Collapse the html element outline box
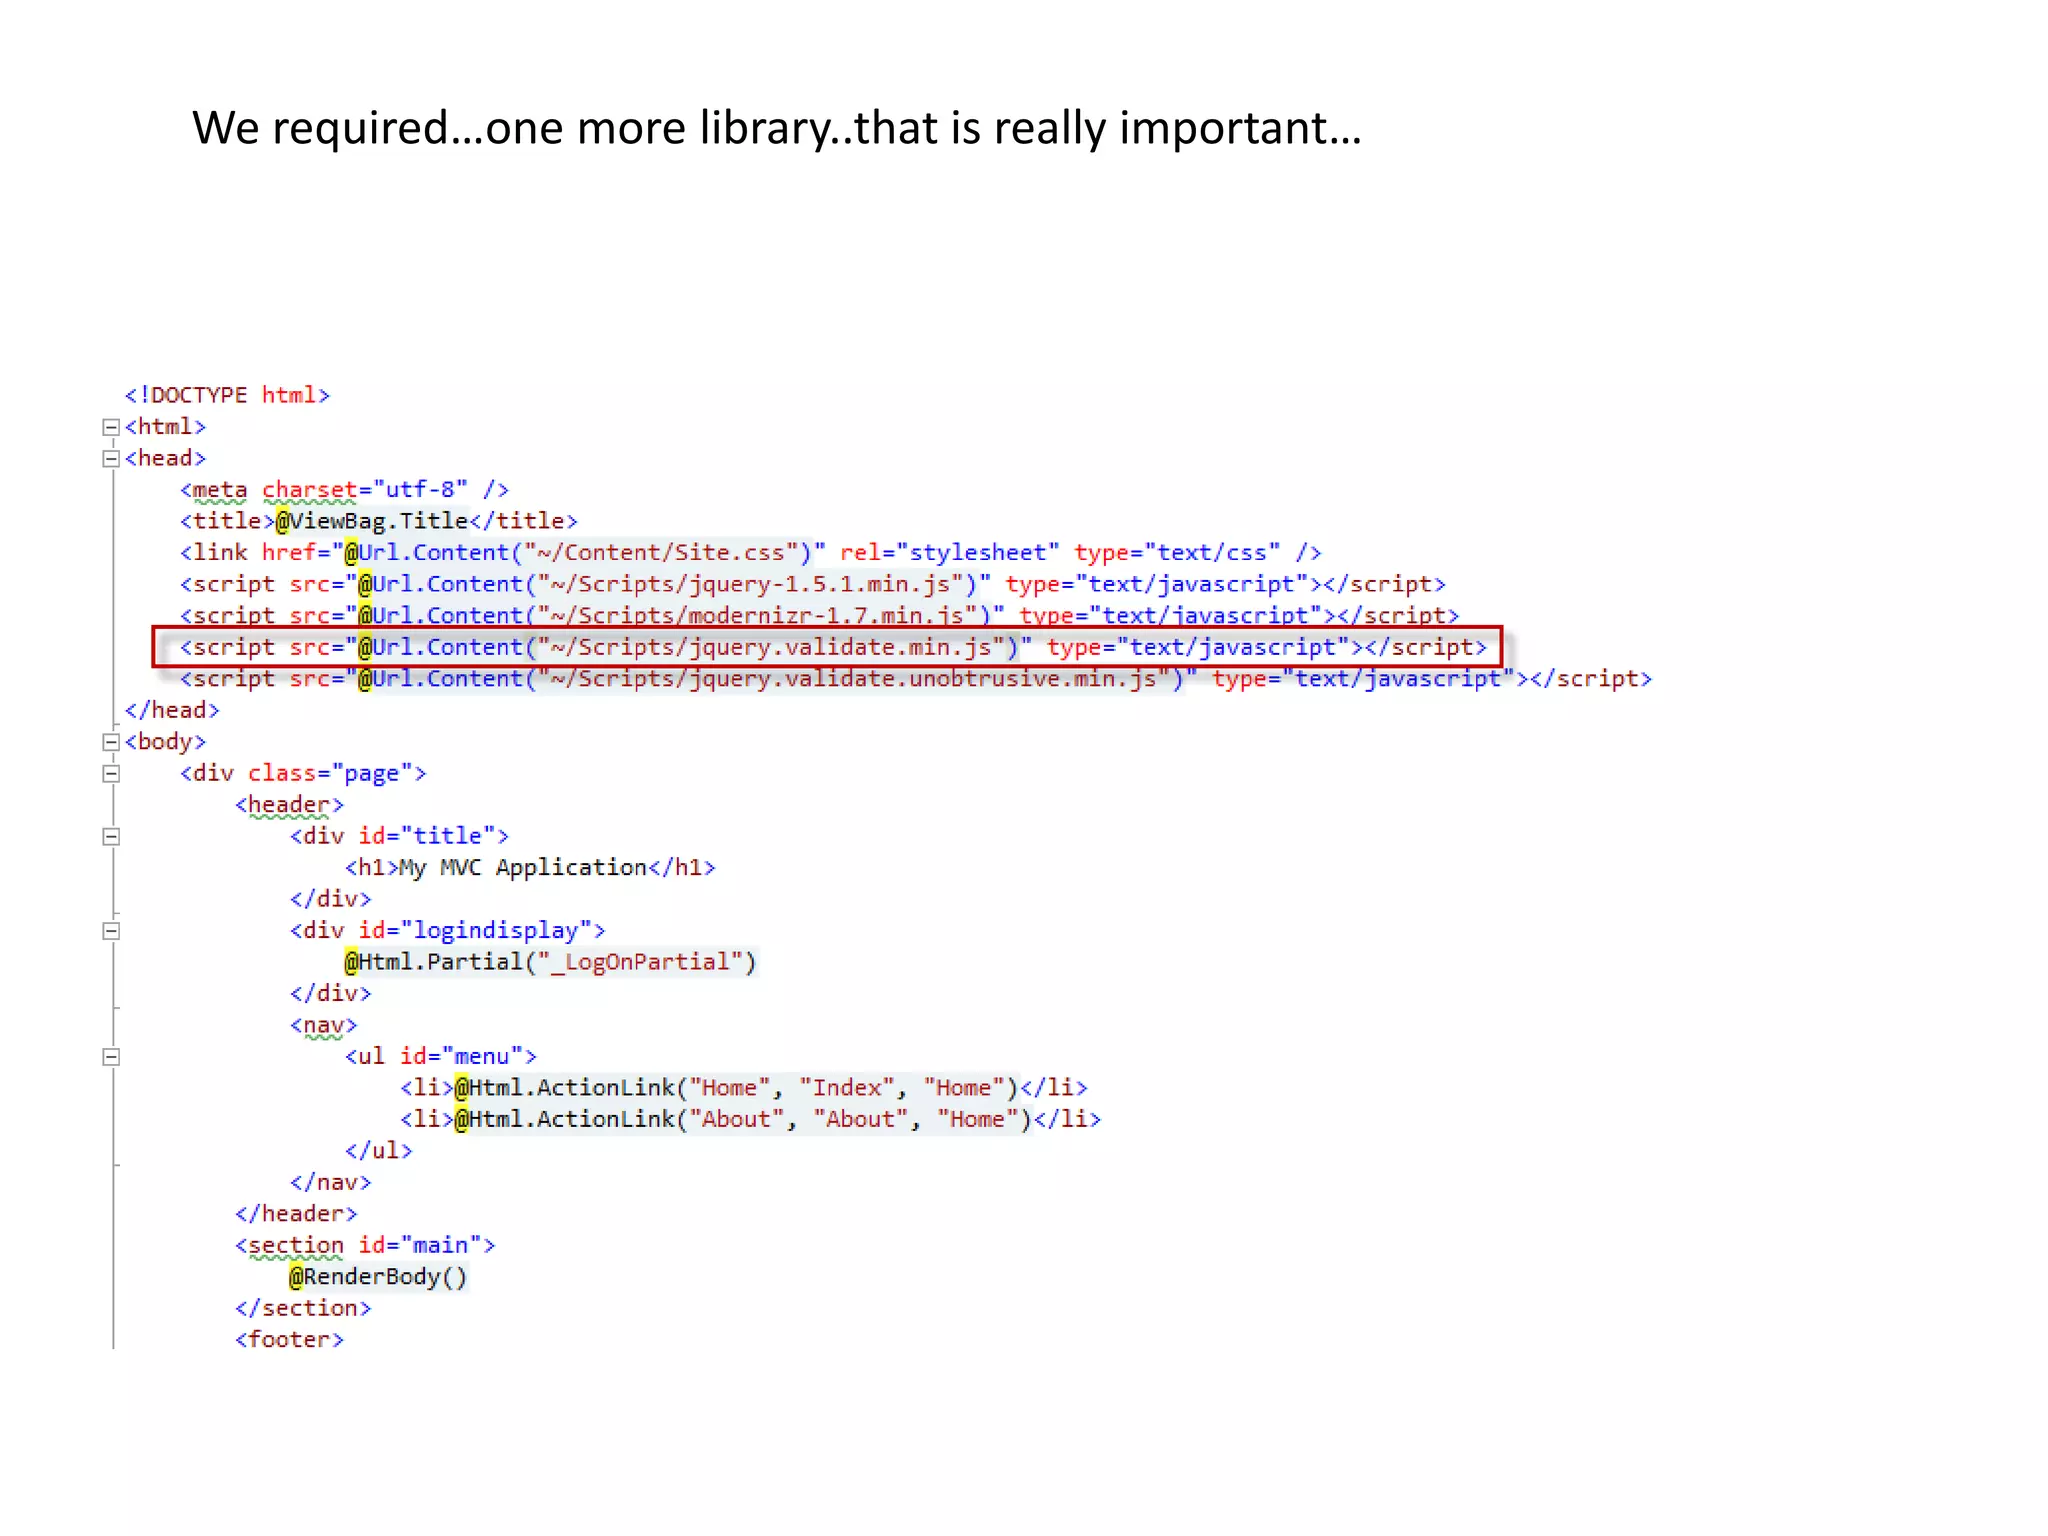The height and width of the screenshot is (1536, 2048). 111,427
